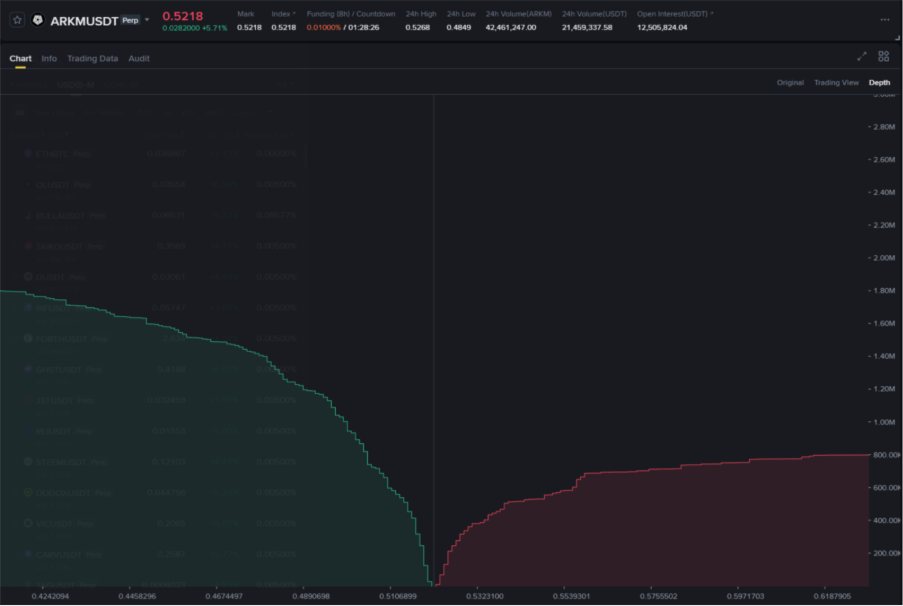Favorite ARKMUSDT with the star icon
The height and width of the screenshot is (606, 903).
coord(17,19)
